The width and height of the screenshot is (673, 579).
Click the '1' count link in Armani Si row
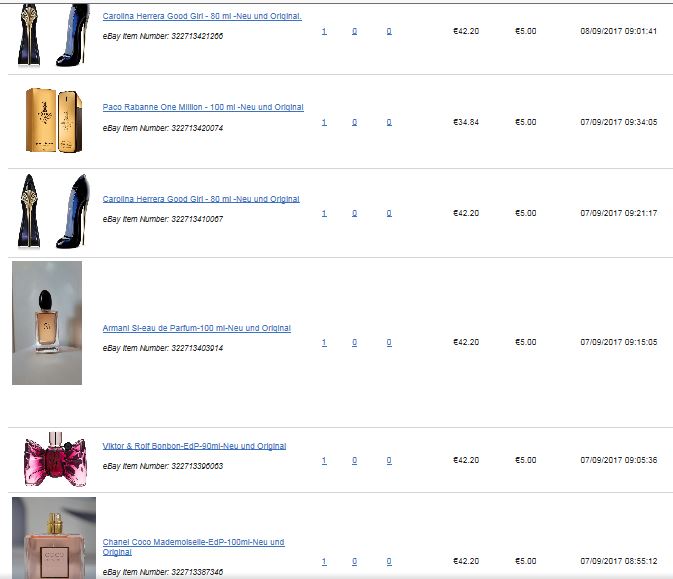[324, 343]
